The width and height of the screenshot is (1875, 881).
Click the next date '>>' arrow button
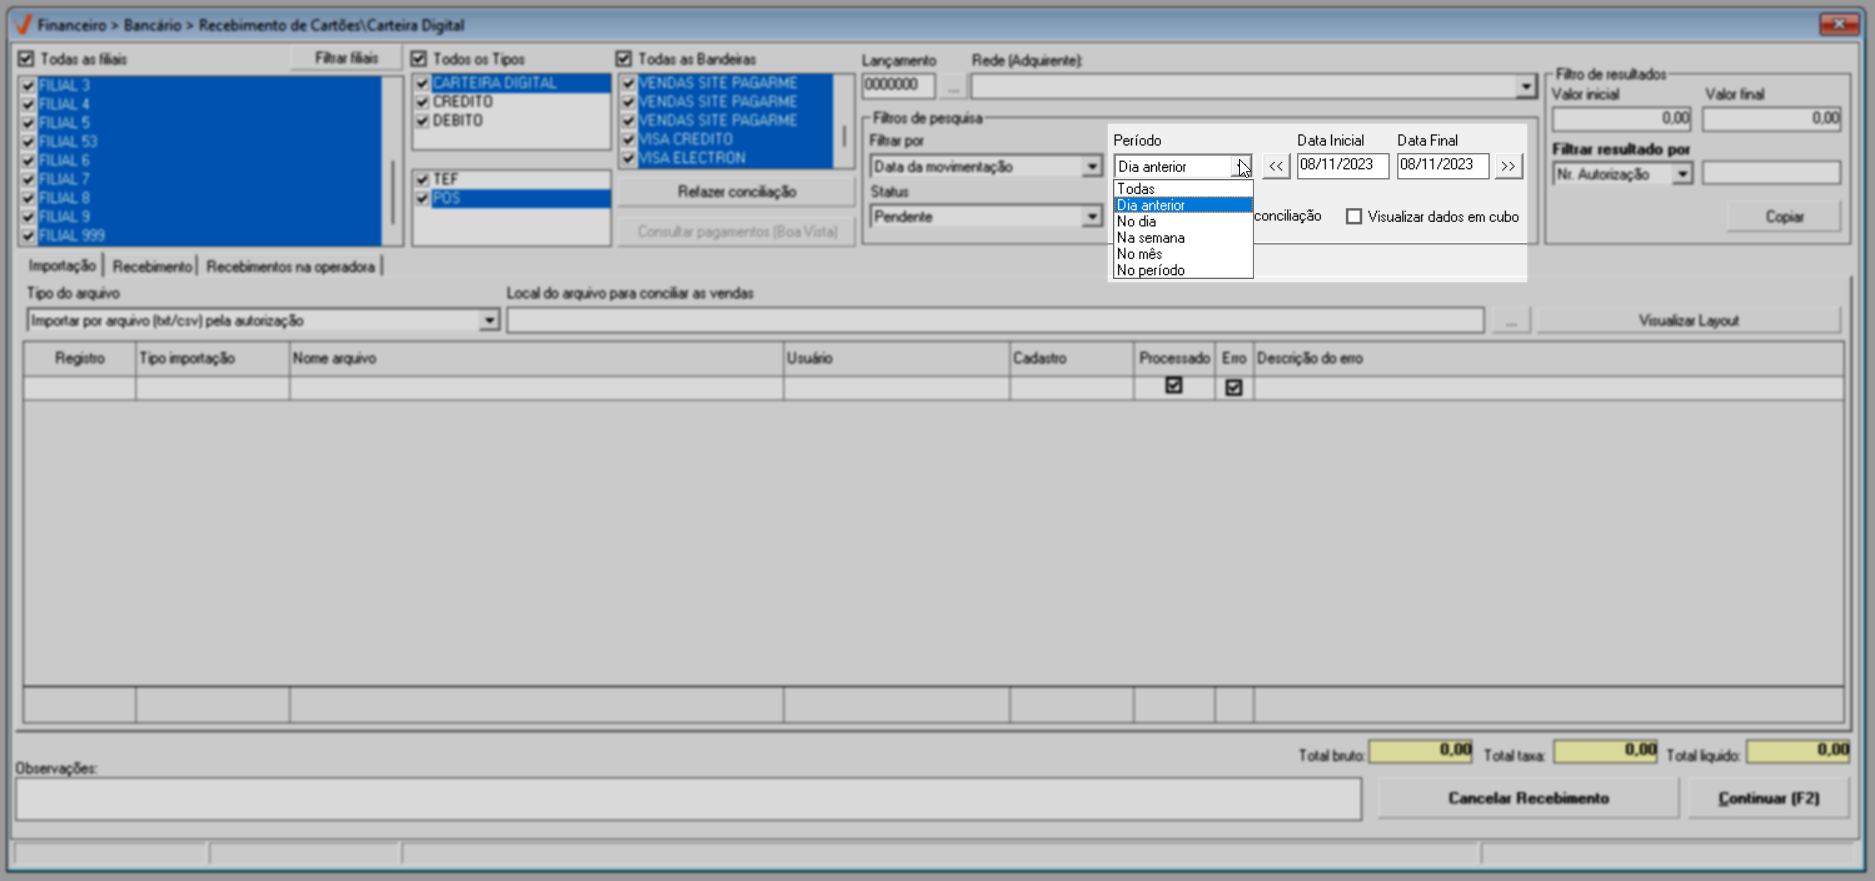1508,166
